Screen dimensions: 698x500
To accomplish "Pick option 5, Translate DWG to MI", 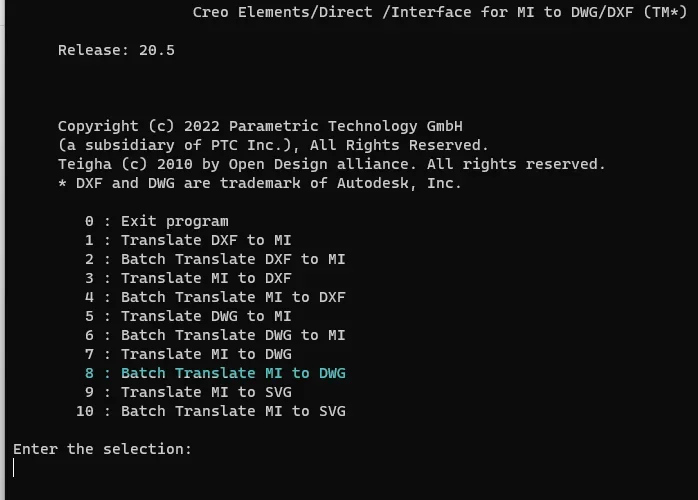I will pyautogui.click(x=188, y=316).
